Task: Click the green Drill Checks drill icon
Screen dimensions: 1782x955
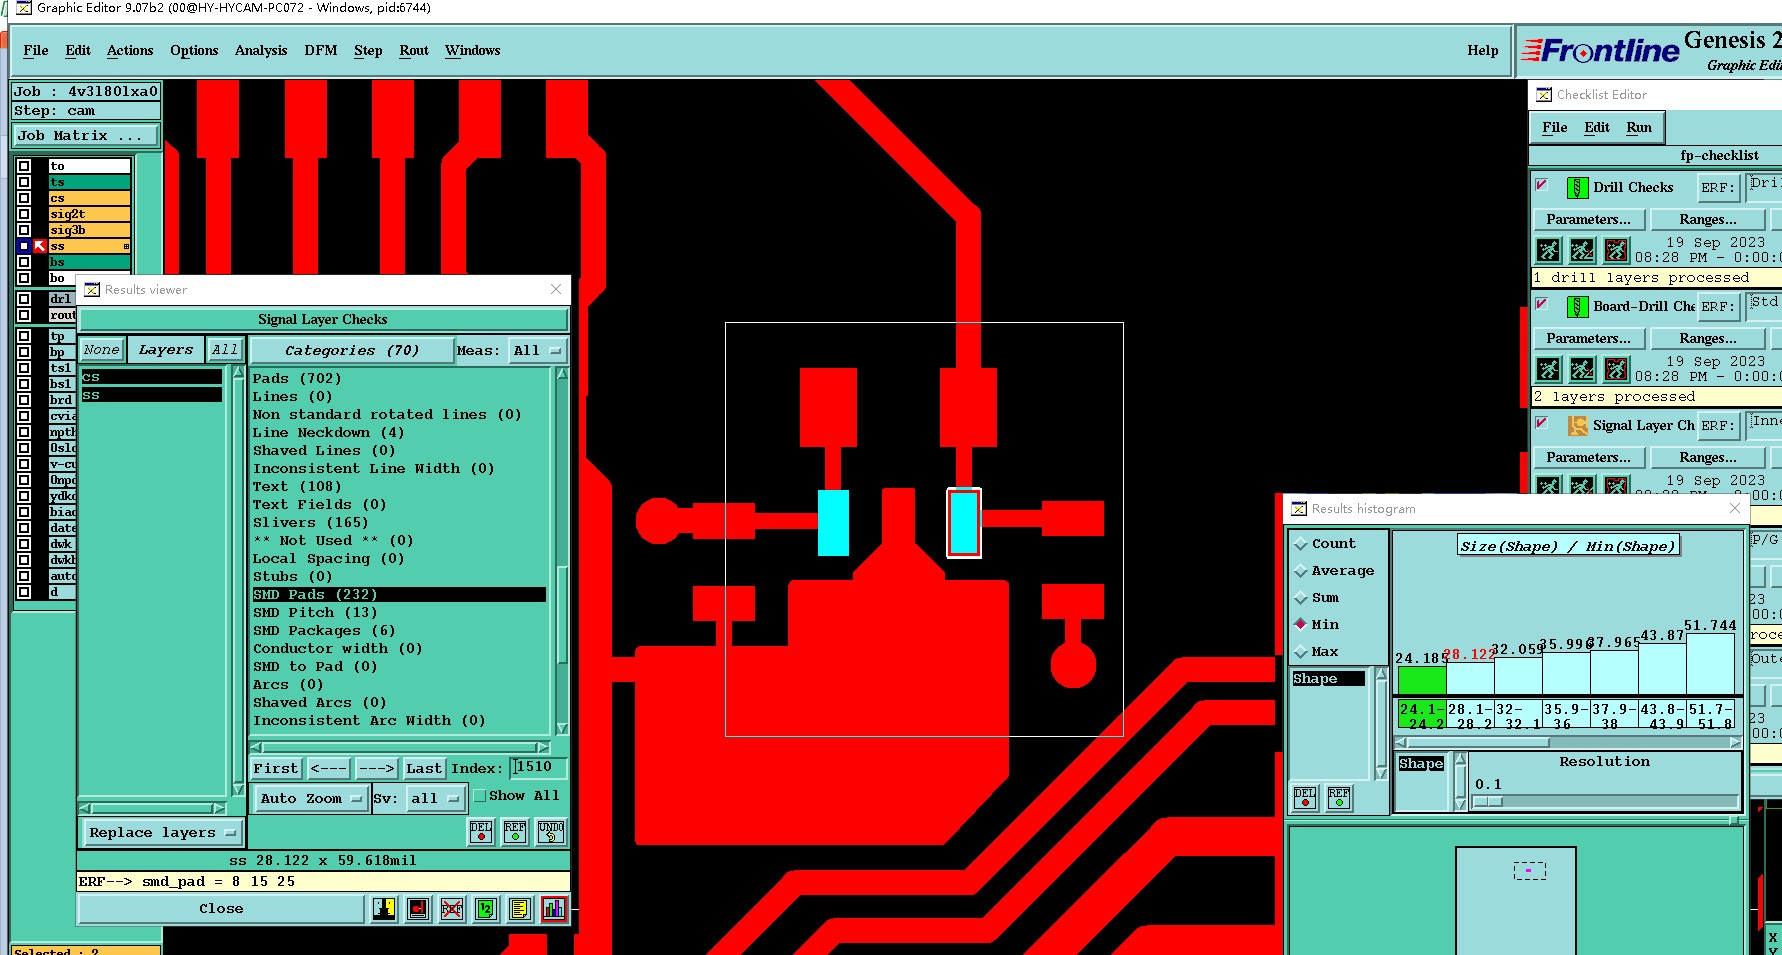Action: (1577, 187)
